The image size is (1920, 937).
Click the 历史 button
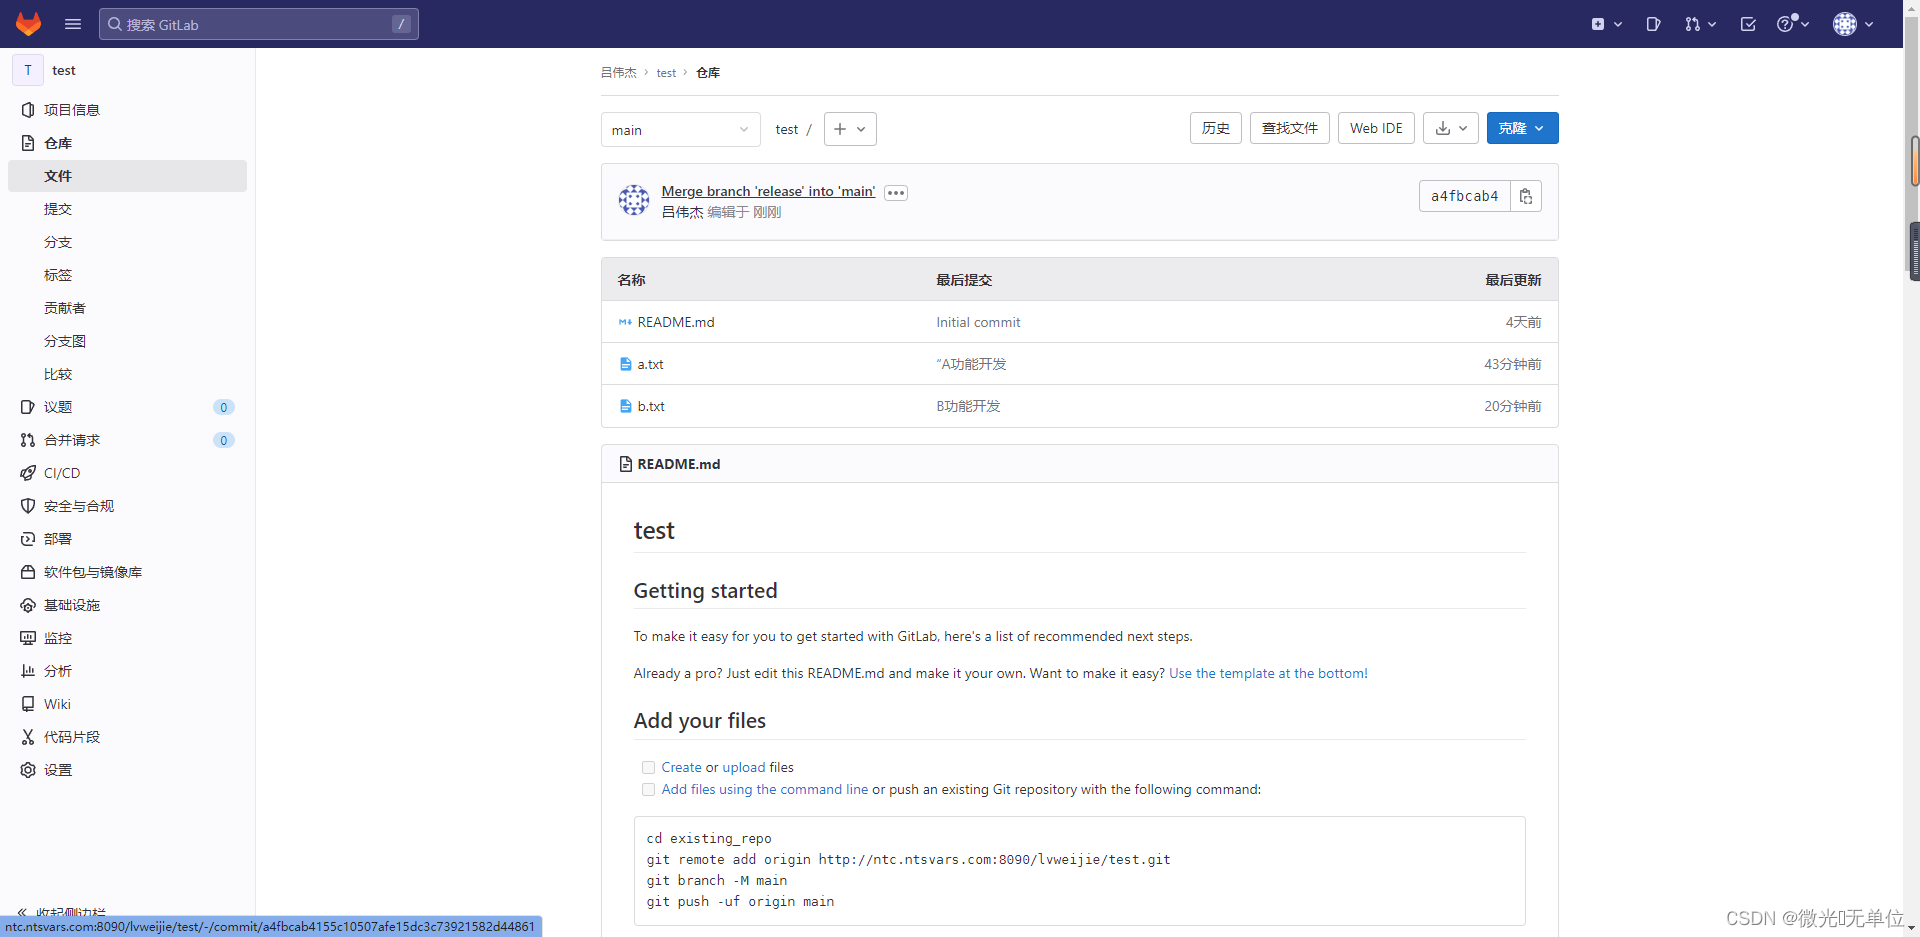1216,128
